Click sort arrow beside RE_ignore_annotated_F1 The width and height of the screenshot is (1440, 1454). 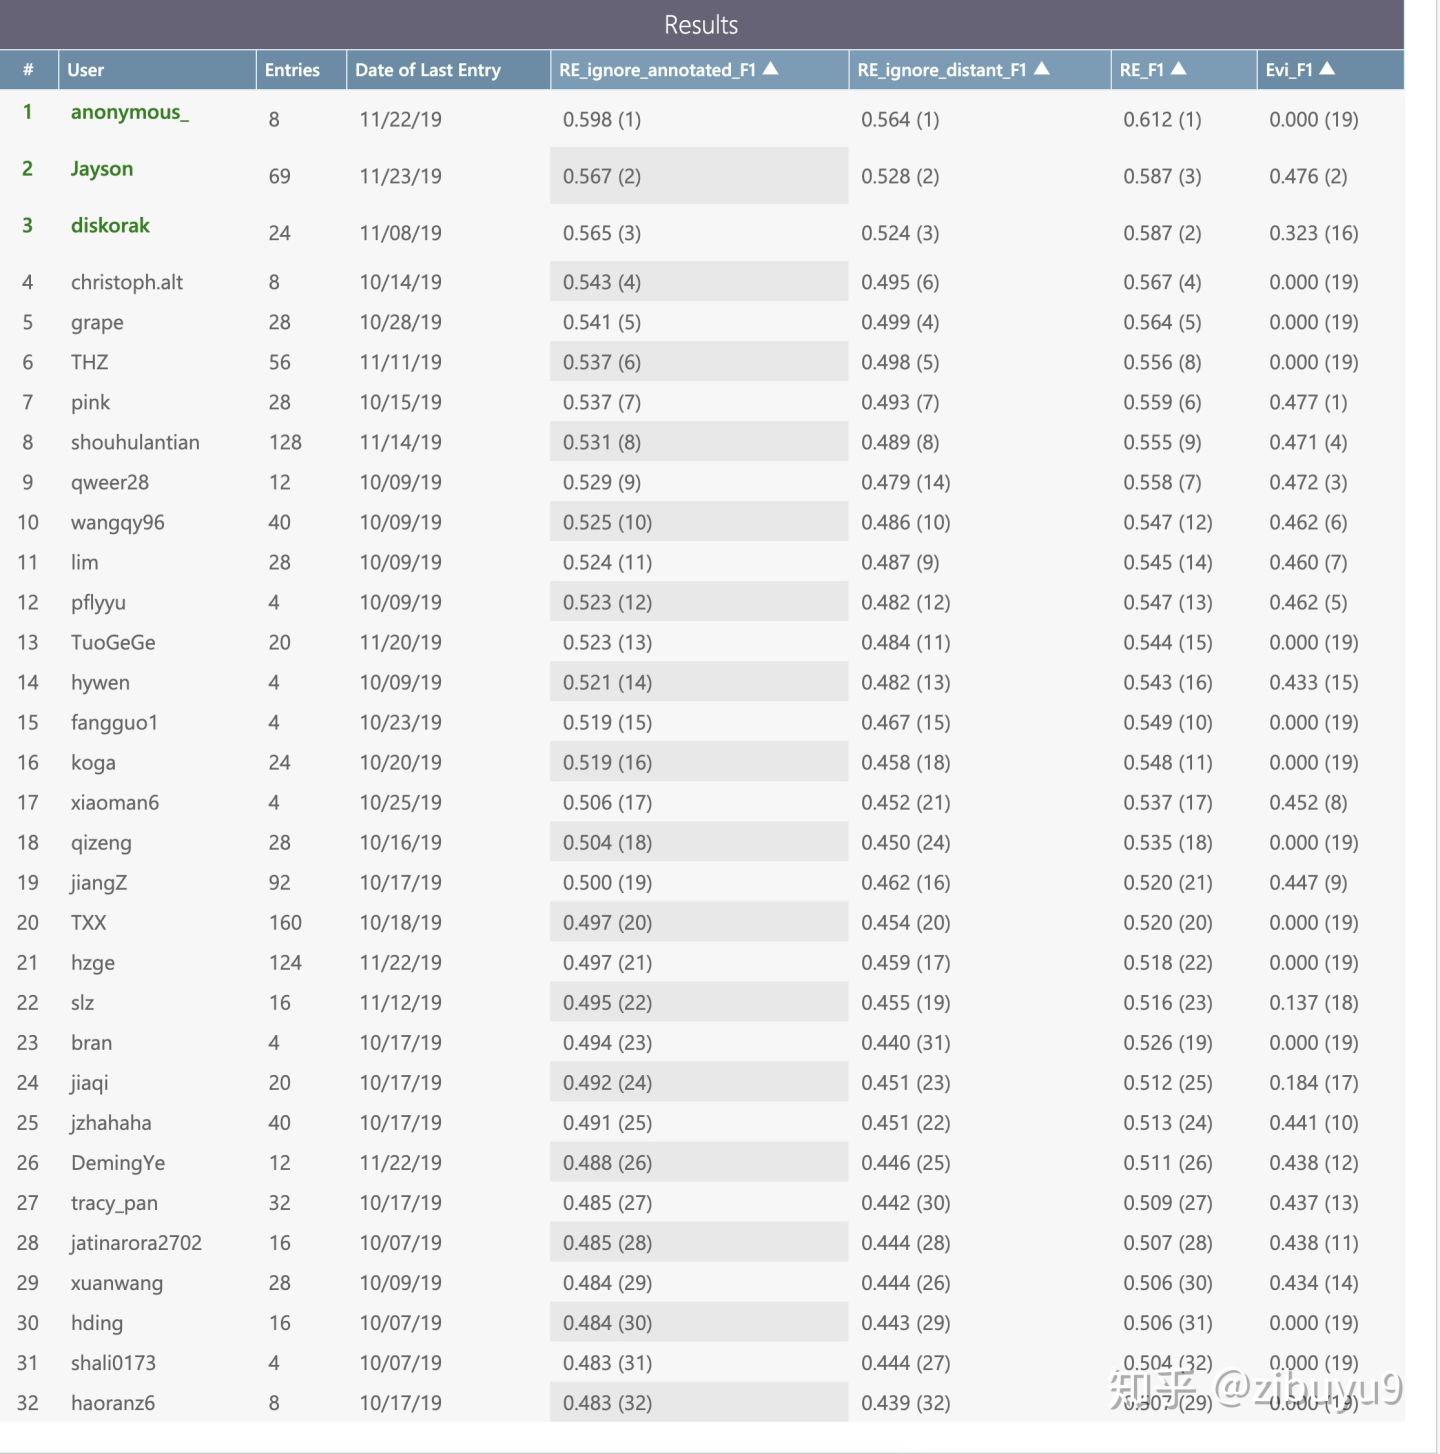770,68
